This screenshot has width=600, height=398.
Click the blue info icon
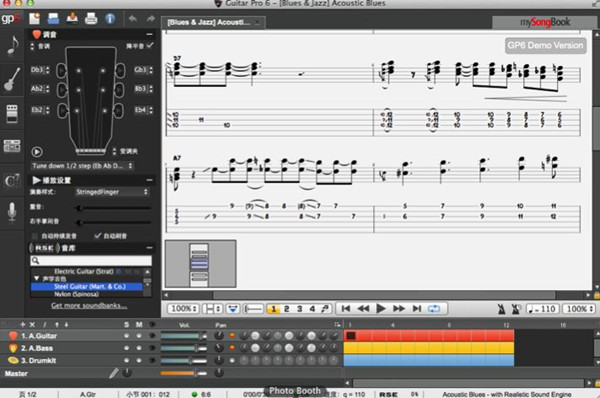click(110, 18)
